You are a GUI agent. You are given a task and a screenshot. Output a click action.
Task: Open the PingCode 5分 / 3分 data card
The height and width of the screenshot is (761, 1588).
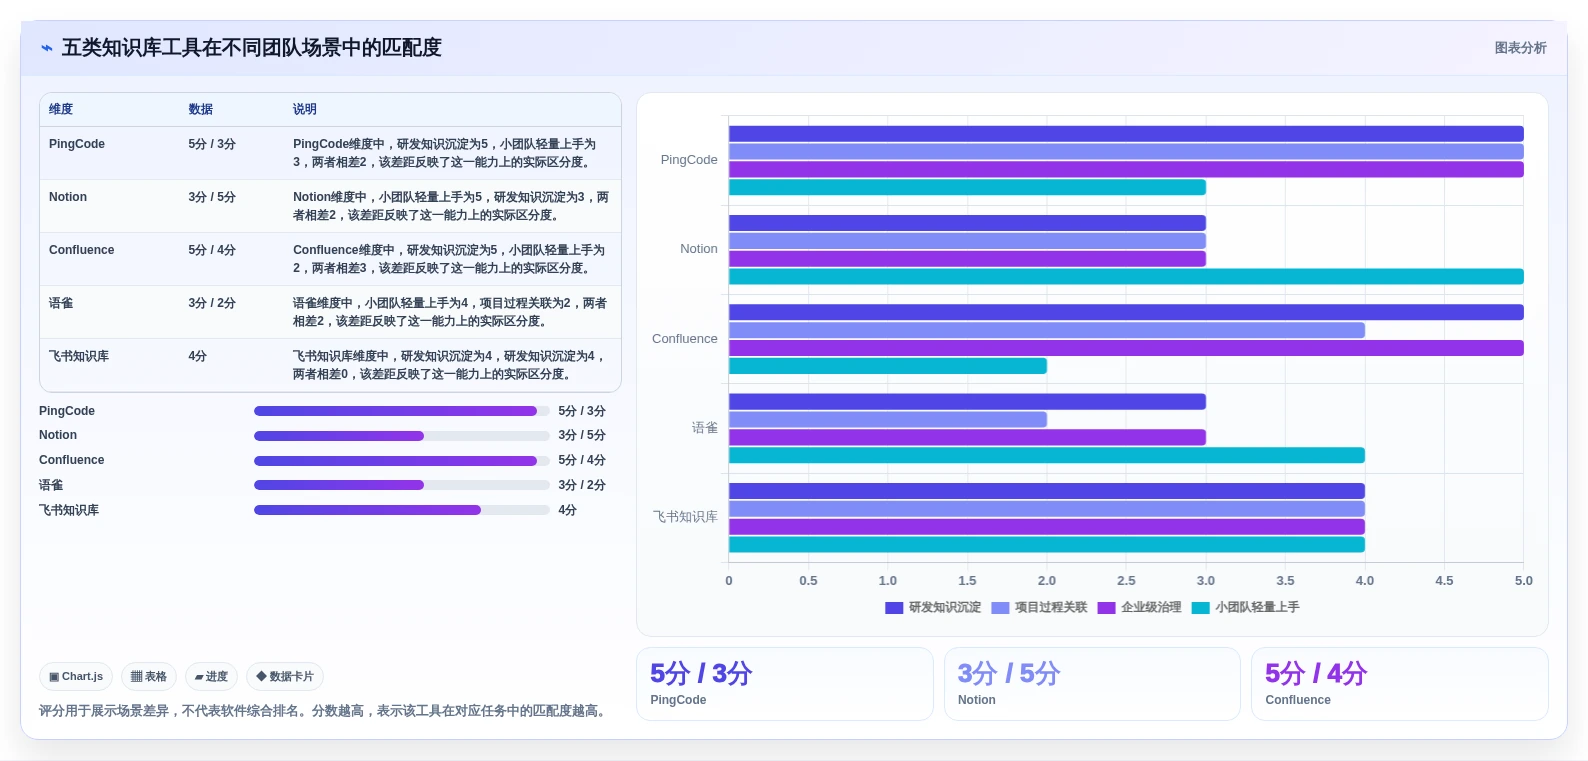tap(785, 684)
